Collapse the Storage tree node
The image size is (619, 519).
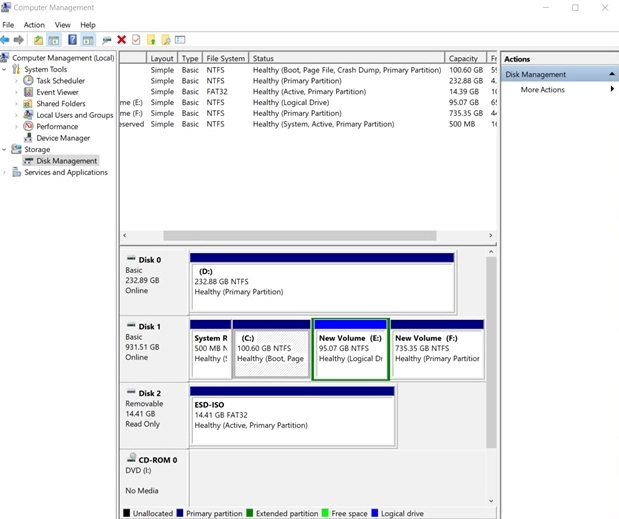pyautogui.click(x=4, y=150)
